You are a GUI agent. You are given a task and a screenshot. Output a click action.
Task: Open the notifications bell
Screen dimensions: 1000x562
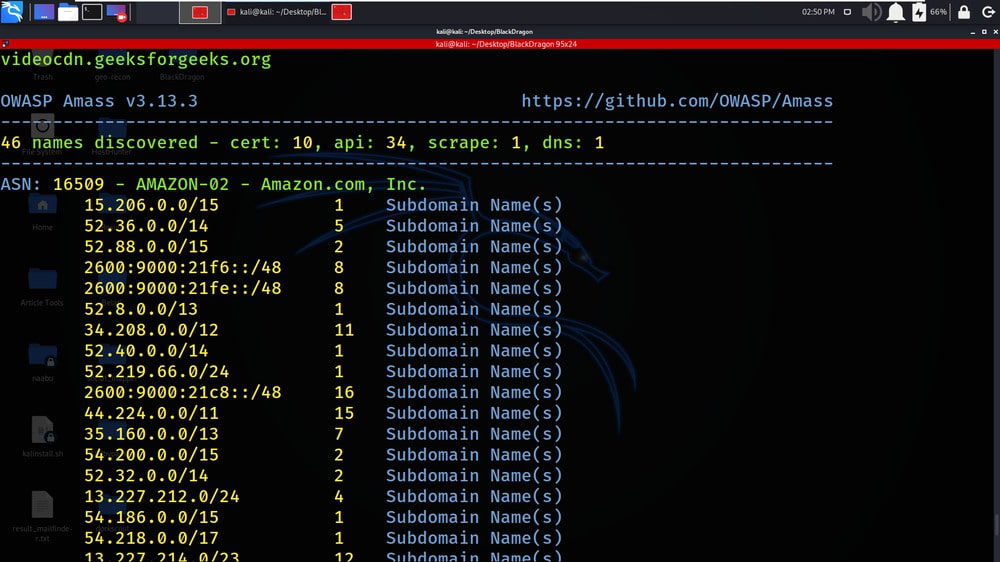[x=895, y=12]
